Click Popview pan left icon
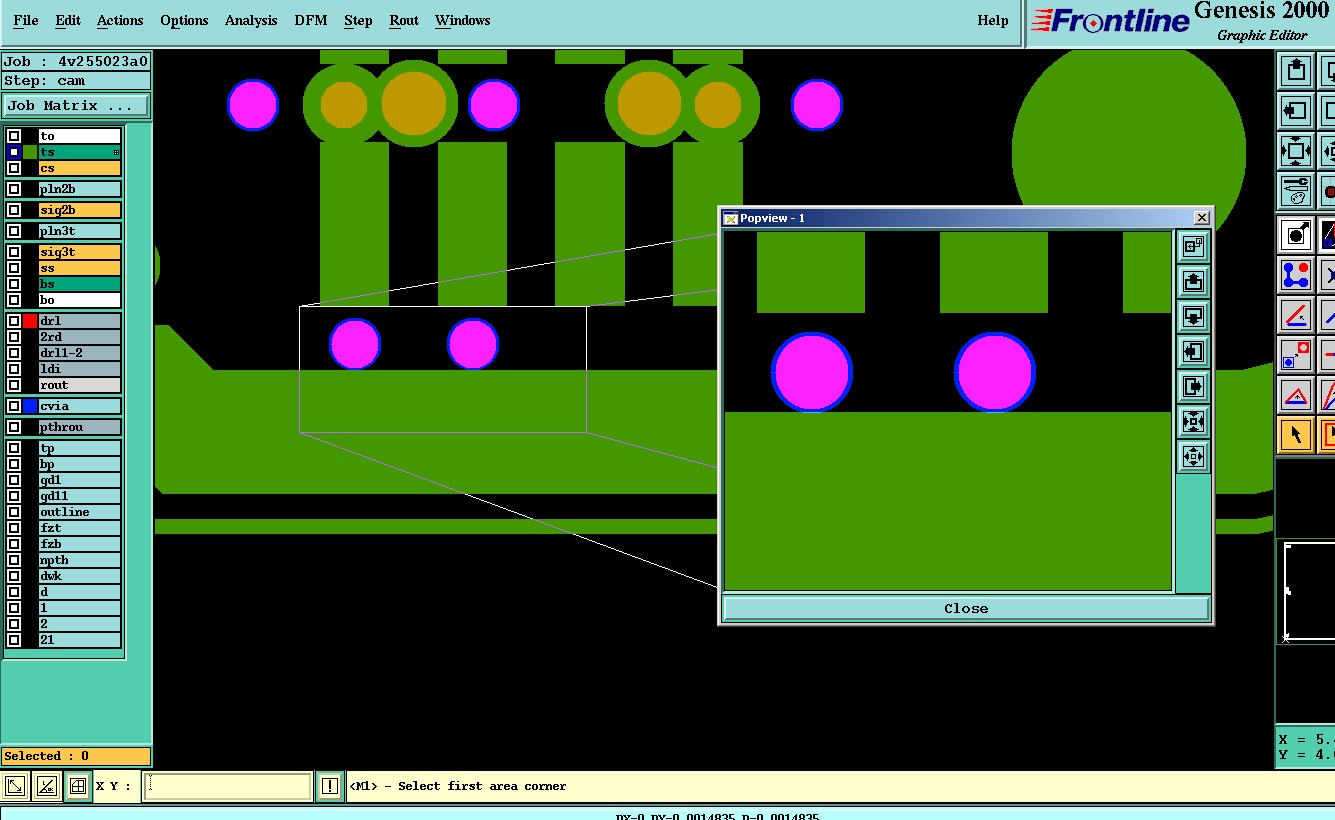Screen dimensions: 1335x820 click(x=1192, y=351)
